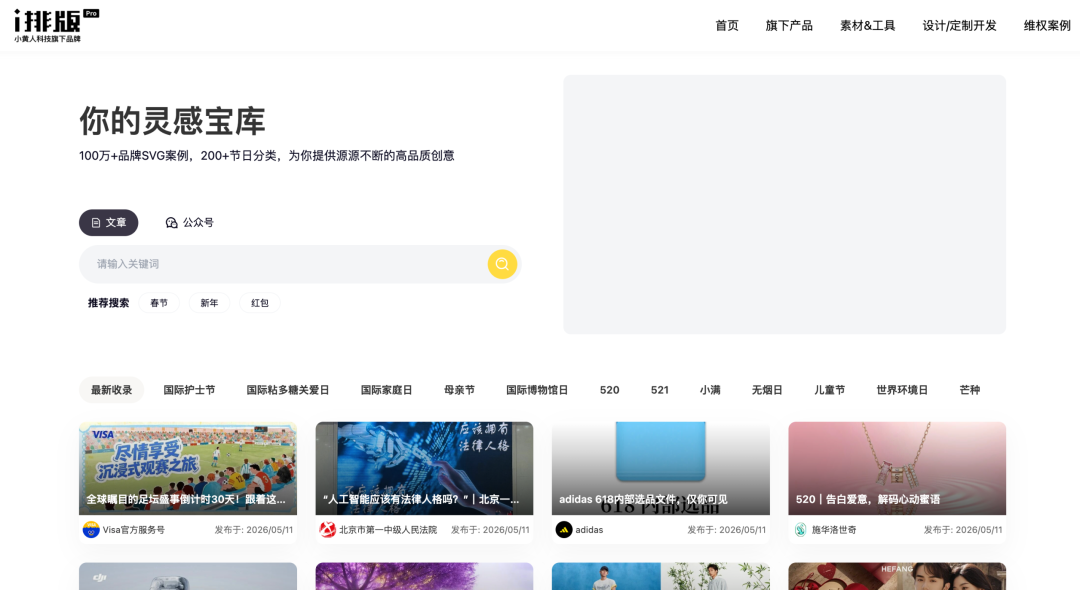Click the large gray banner placeholder
Image resolution: width=1080 pixels, height=590 pixels.
785,204
